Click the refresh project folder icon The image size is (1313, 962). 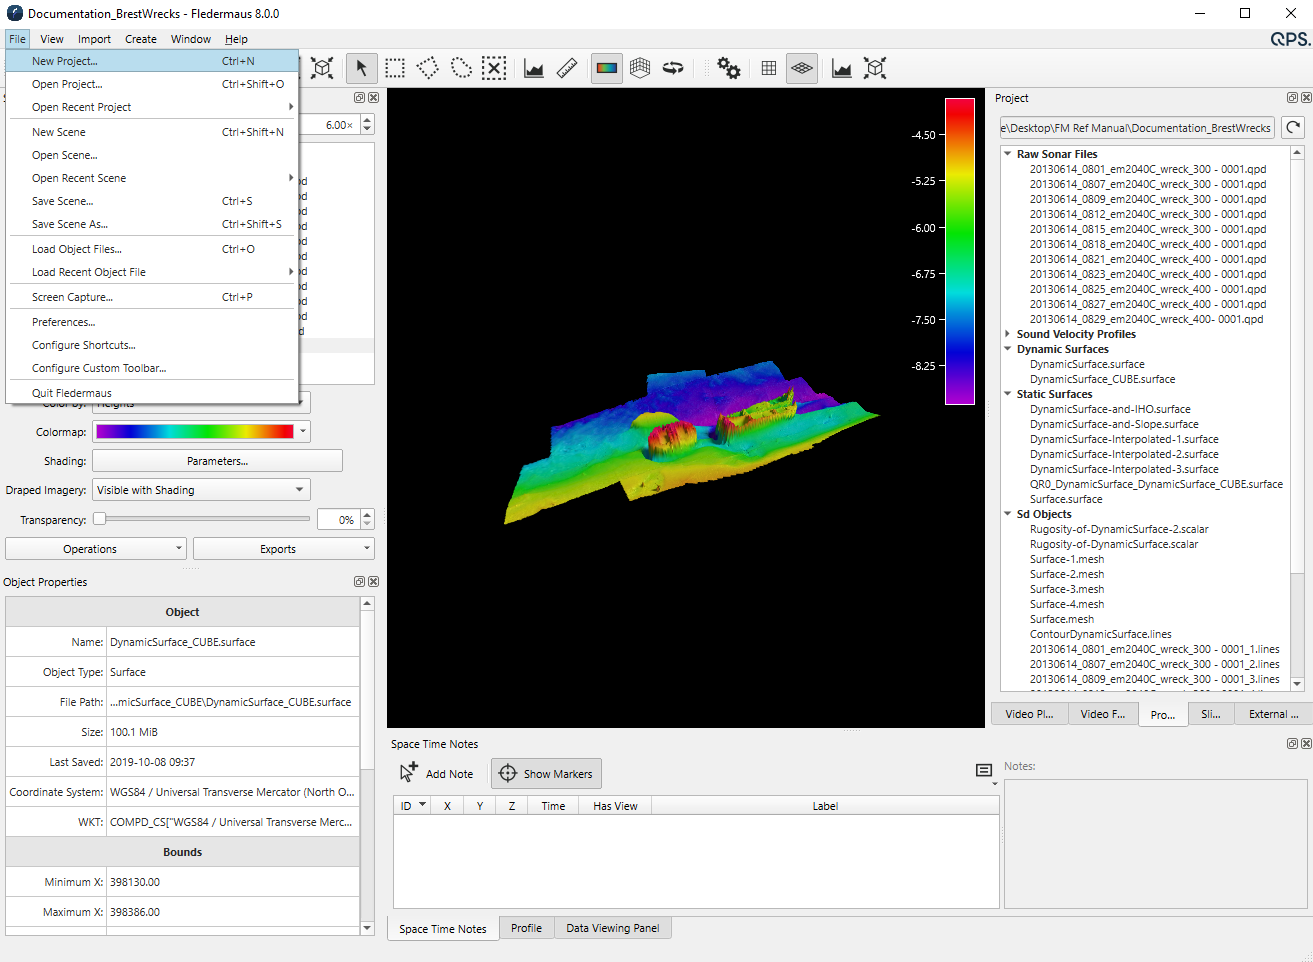click(1293, 127)
